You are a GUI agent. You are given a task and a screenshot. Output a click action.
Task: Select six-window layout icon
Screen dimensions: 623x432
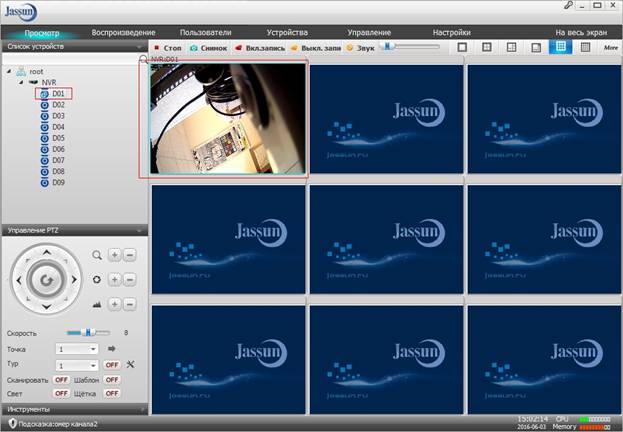[511, 47]
